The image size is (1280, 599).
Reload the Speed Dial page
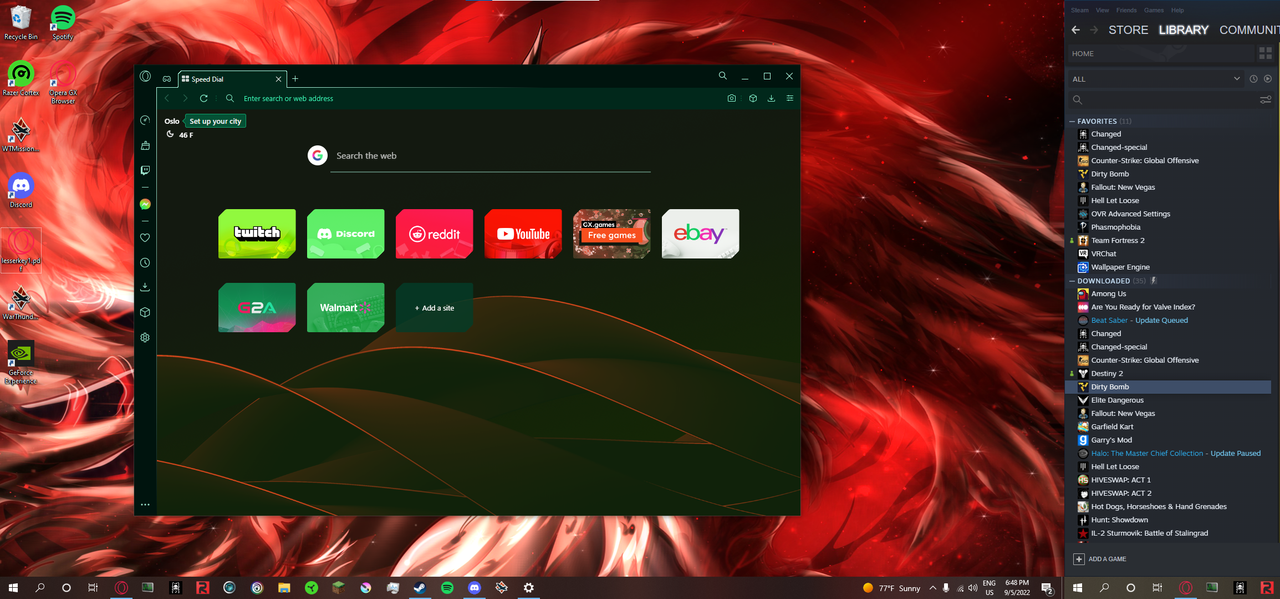click(x=204, y=98)
